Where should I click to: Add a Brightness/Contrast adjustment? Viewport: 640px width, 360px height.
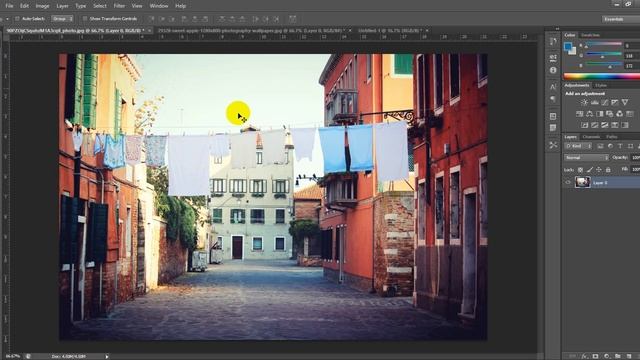coord(584,102)
